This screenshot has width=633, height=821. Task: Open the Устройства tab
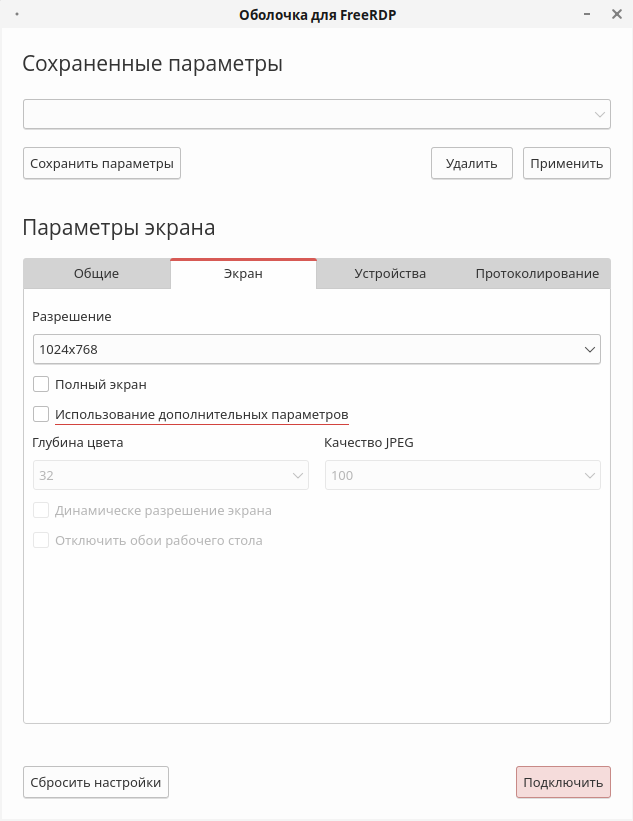[x=390, y=273]
